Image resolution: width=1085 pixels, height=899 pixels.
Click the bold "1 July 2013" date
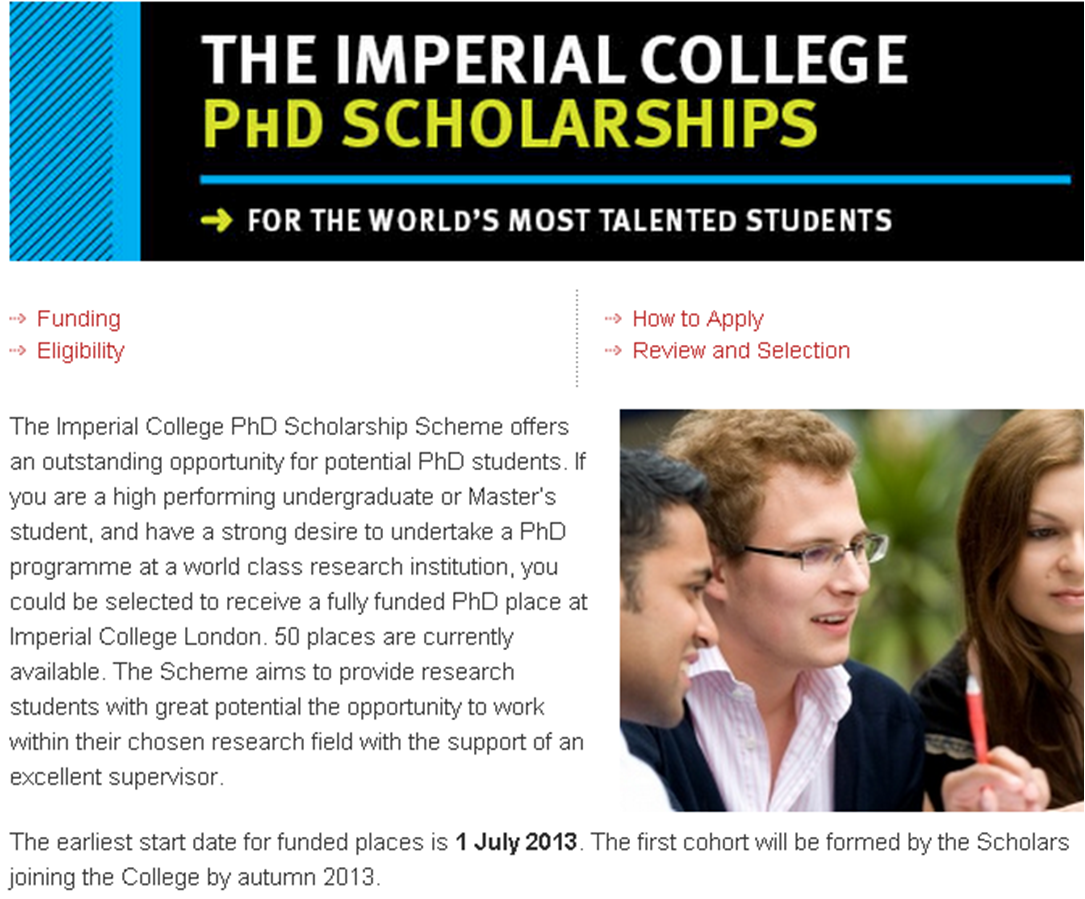pyautogui.click(x=516, y=842)
